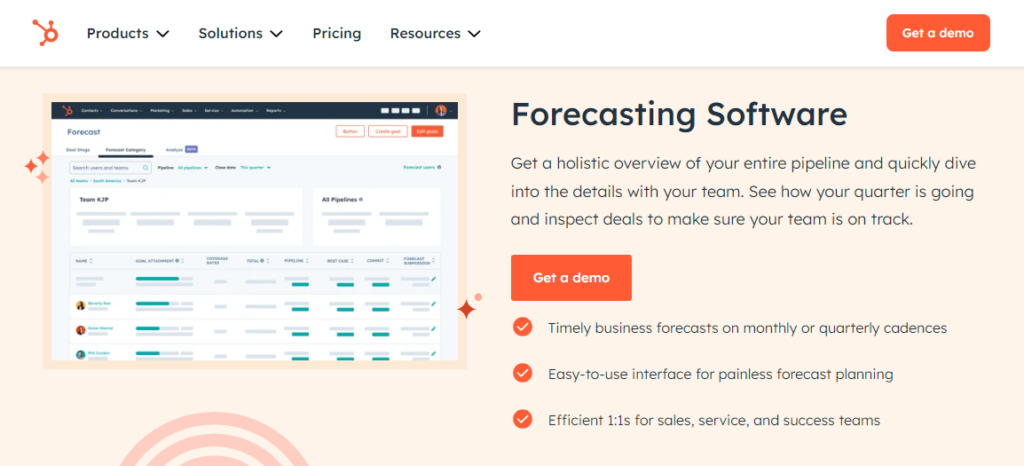Open the Solutions dropdown menu
Image resolution: width=1024 pixels, height=466 pixels.
[x=240, y=33]
